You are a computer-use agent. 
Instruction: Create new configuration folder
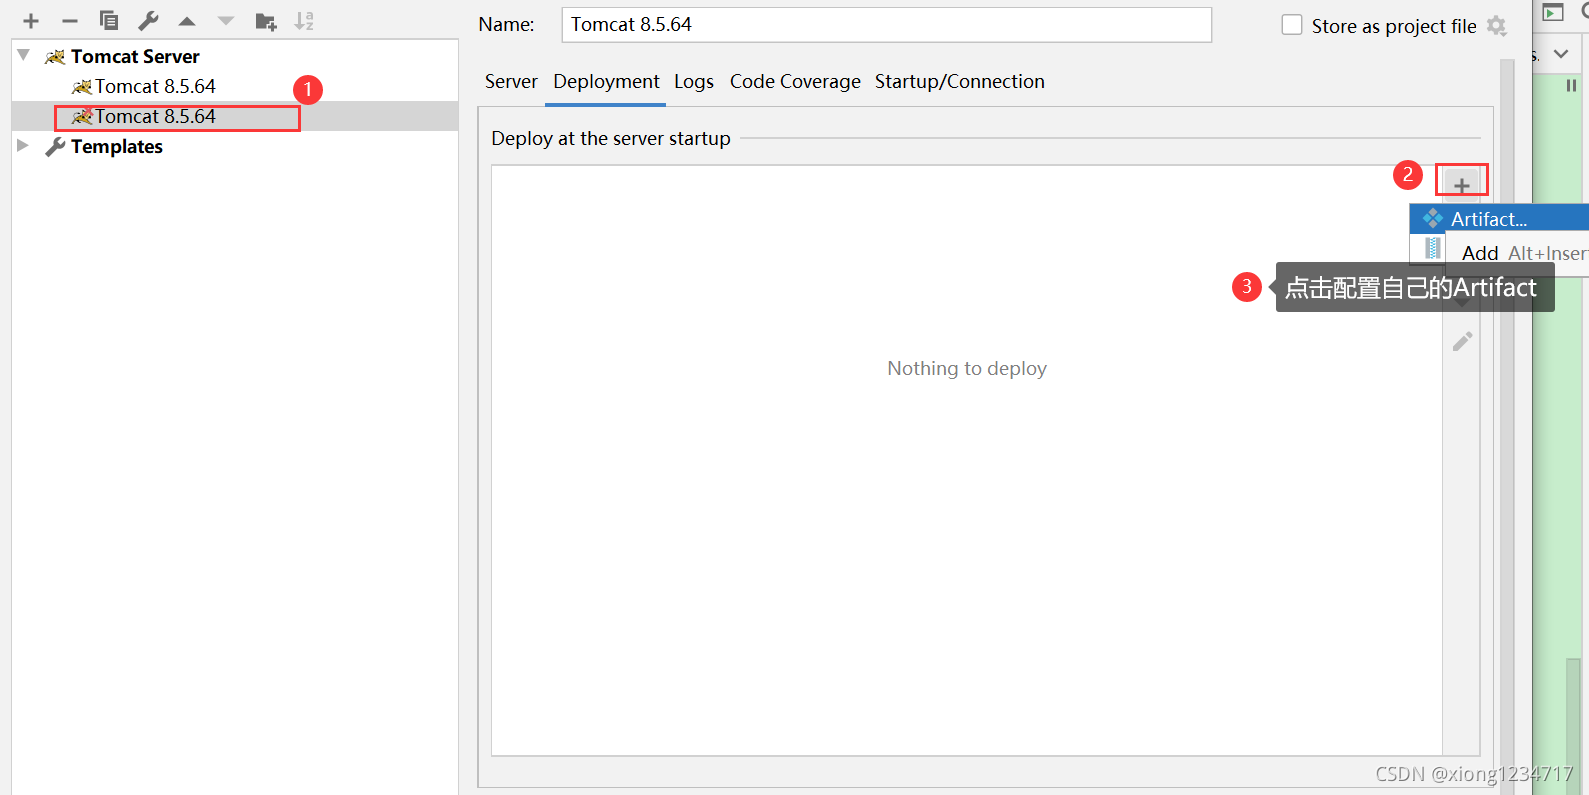point(266,21)
